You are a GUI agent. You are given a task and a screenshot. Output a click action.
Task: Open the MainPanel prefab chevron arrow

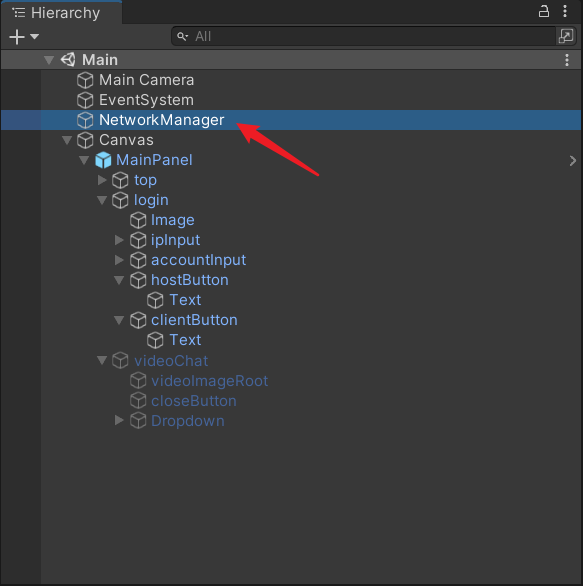click(573, 161)
